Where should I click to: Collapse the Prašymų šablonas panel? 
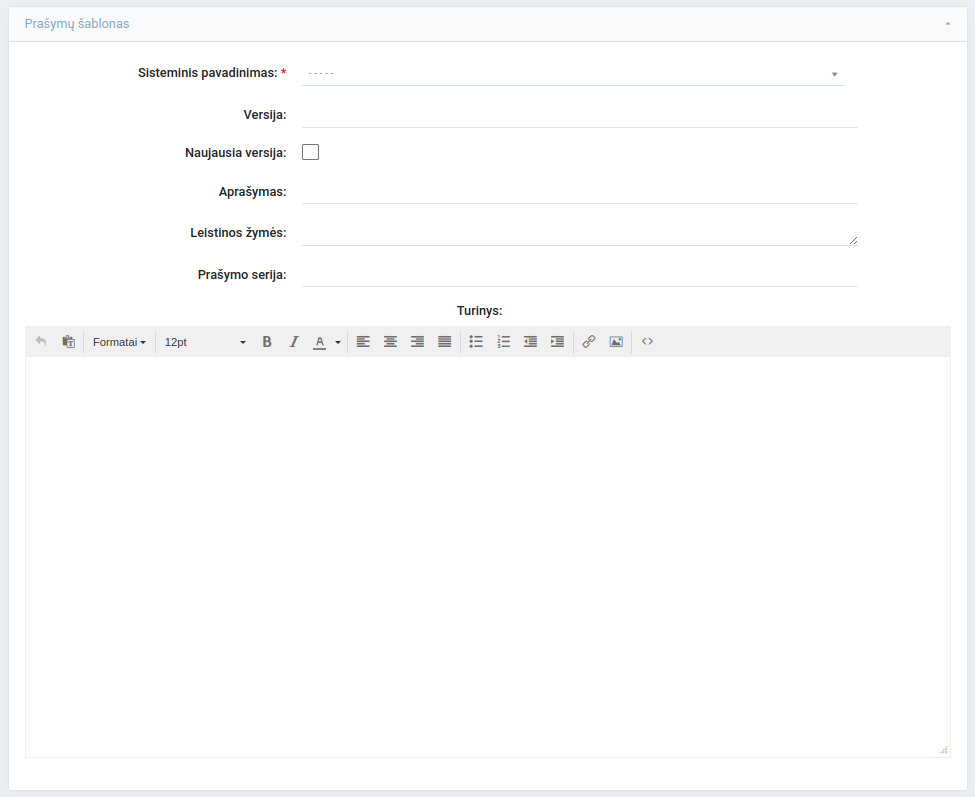click(947, 23)
